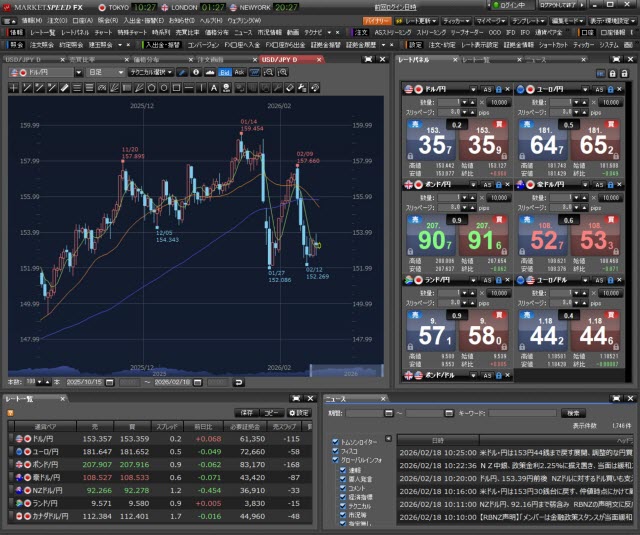Click the 保存 button in rate list
Screen dimensions: 640x535
tap(247, 413)
